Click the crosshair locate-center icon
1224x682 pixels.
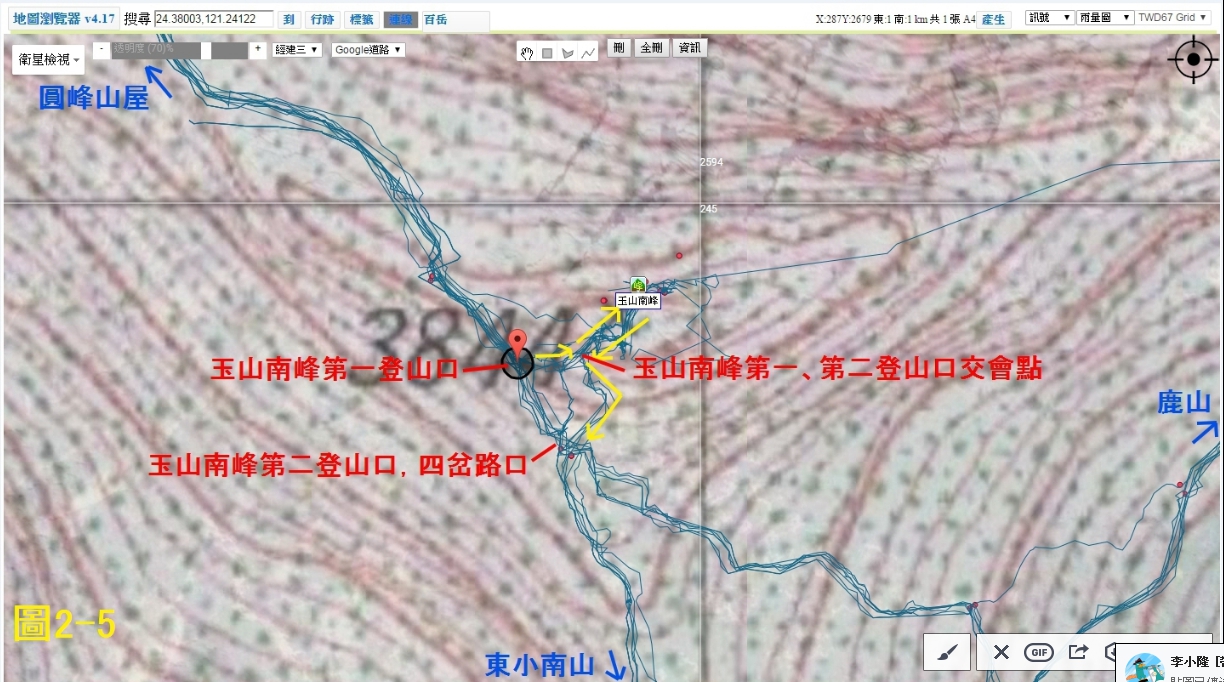1192,60
